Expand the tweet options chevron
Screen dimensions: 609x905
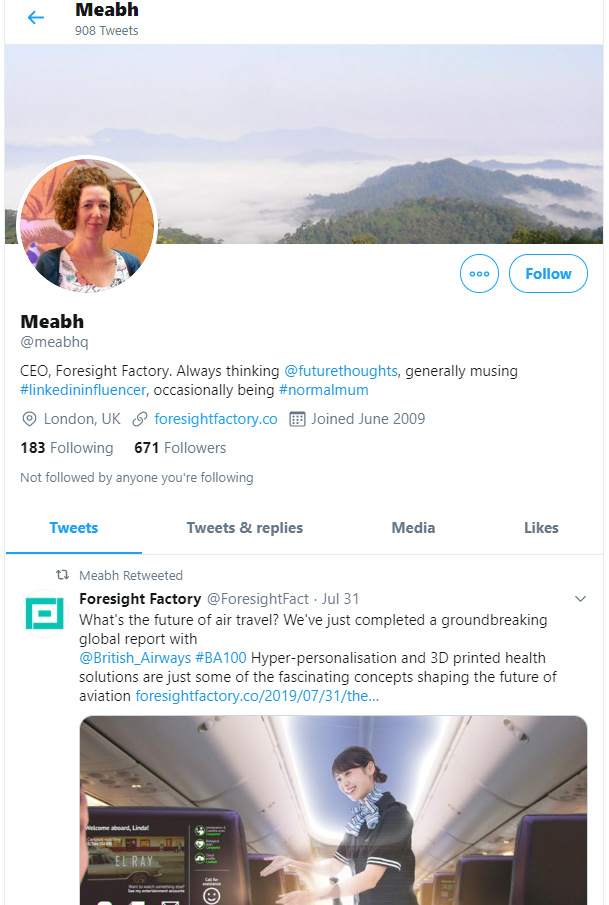580,599
